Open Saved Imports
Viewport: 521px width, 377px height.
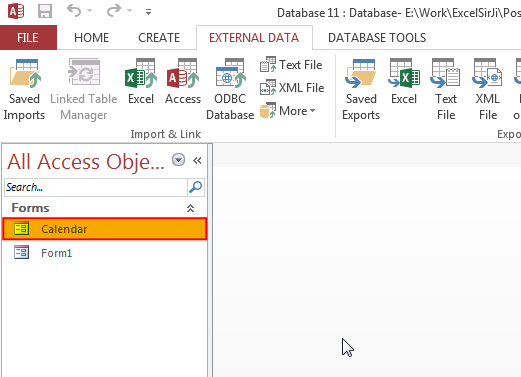point(24,89)
